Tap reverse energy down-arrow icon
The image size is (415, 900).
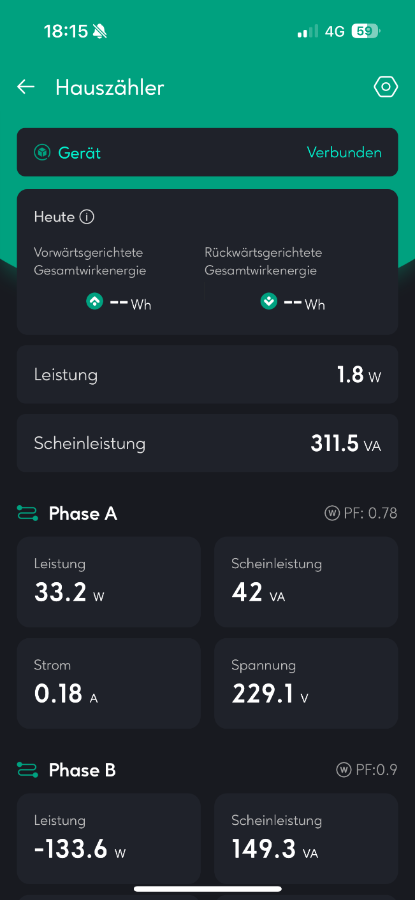coord(269,301)
